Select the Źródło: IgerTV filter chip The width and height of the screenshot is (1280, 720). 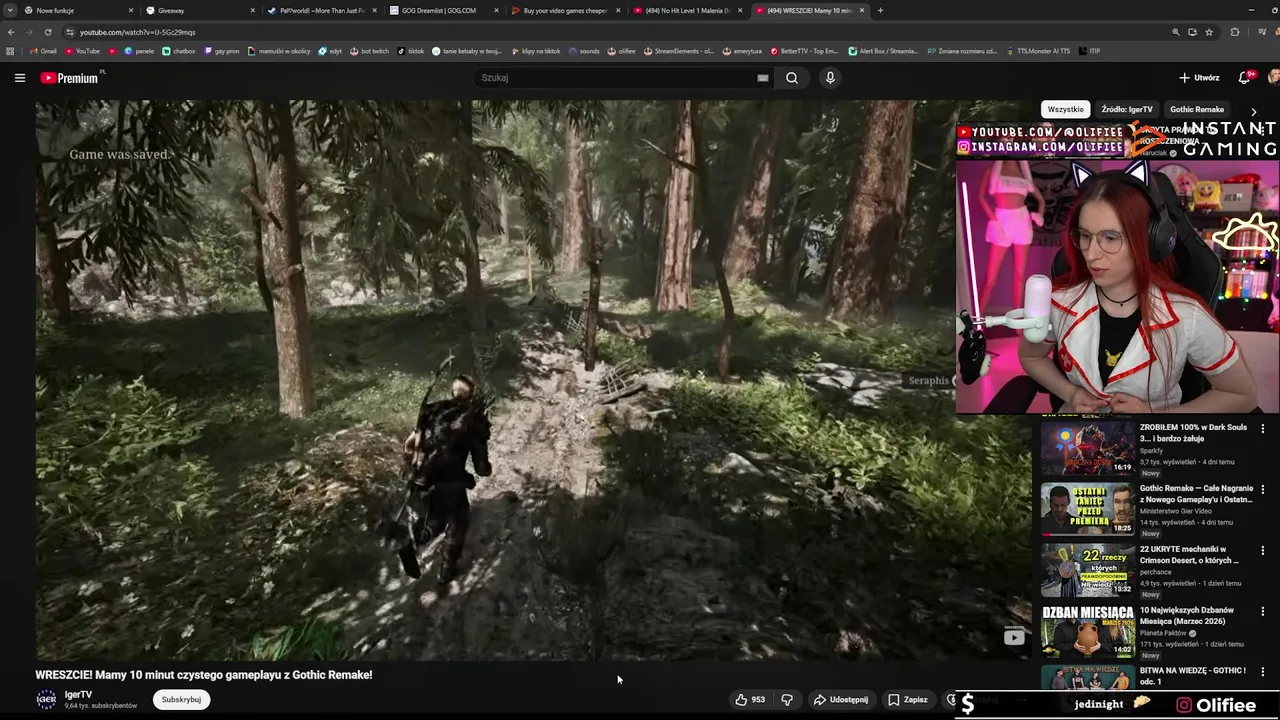[1127, 109]
